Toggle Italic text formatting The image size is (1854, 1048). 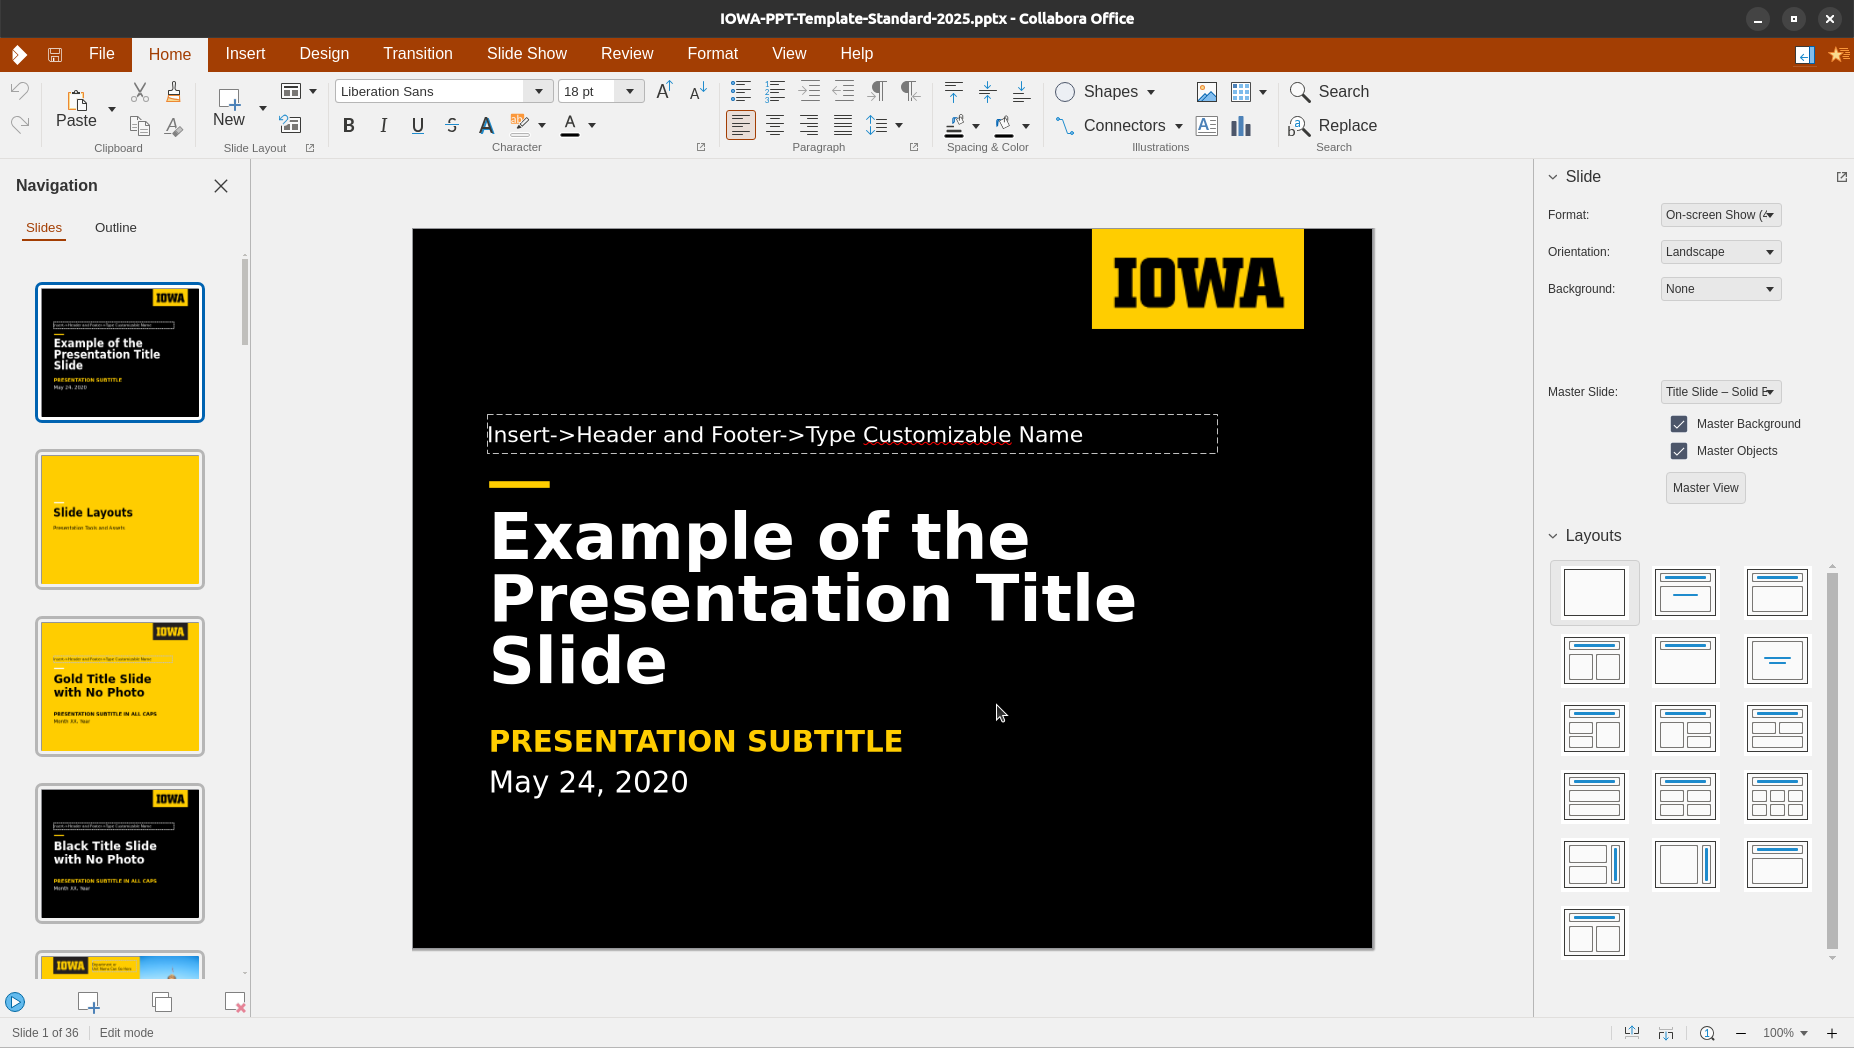click(383, 125)
